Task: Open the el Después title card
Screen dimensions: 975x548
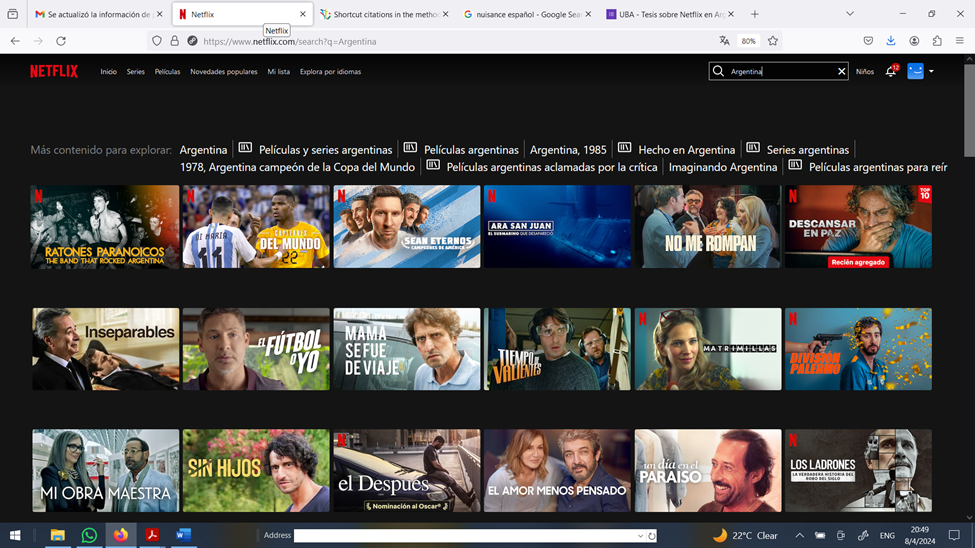Action: click(x=407, y=470)
